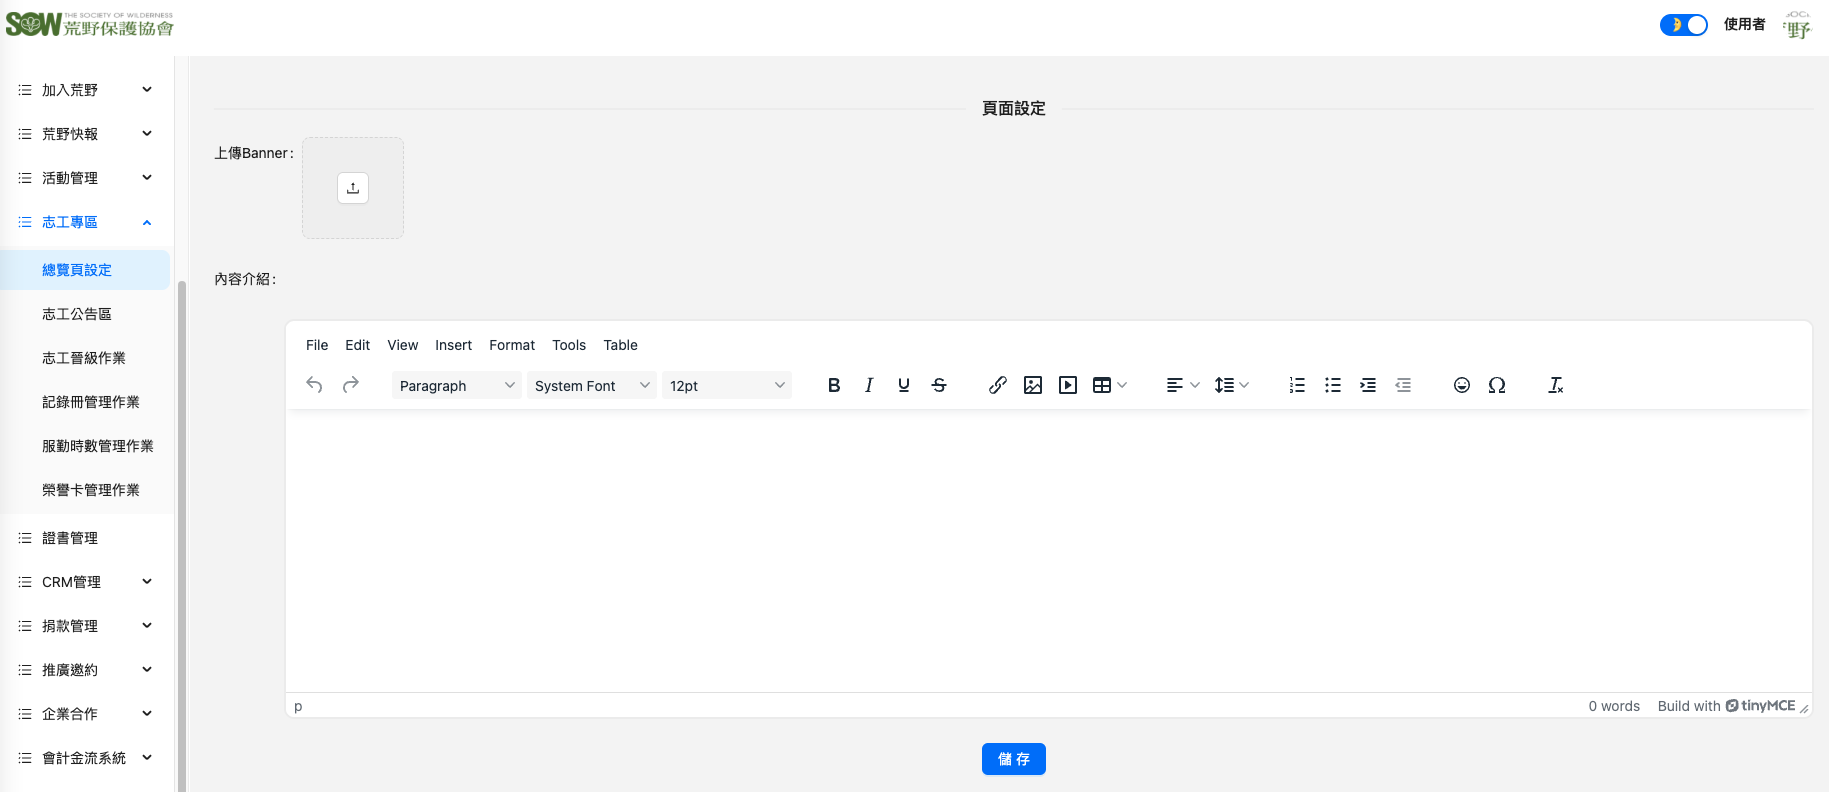This screenshot has width=1829, height=792.
Task: Click the insert media icon
Action: (1068, 385)
